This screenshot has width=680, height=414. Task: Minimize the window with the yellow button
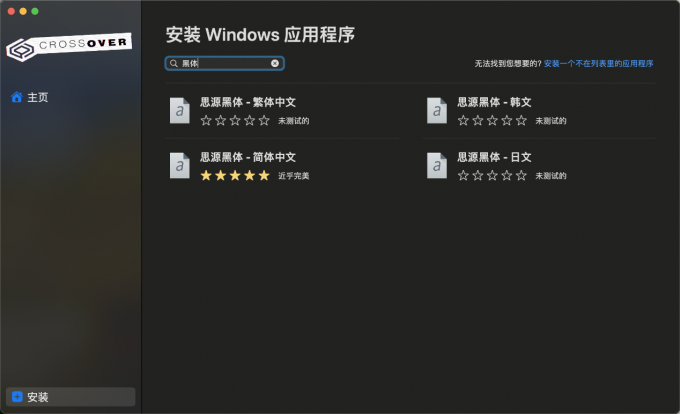(23, 11)
